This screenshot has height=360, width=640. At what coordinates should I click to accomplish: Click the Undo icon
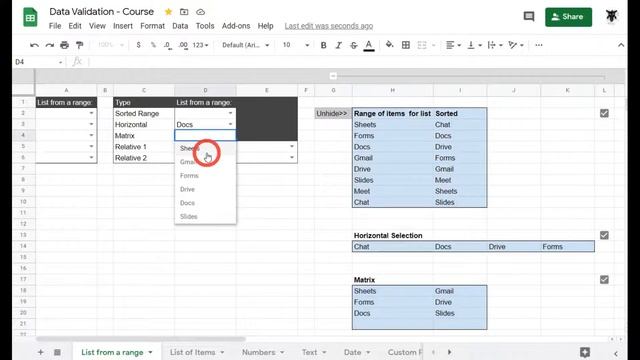pyautogui.click(x=34, y=45)
